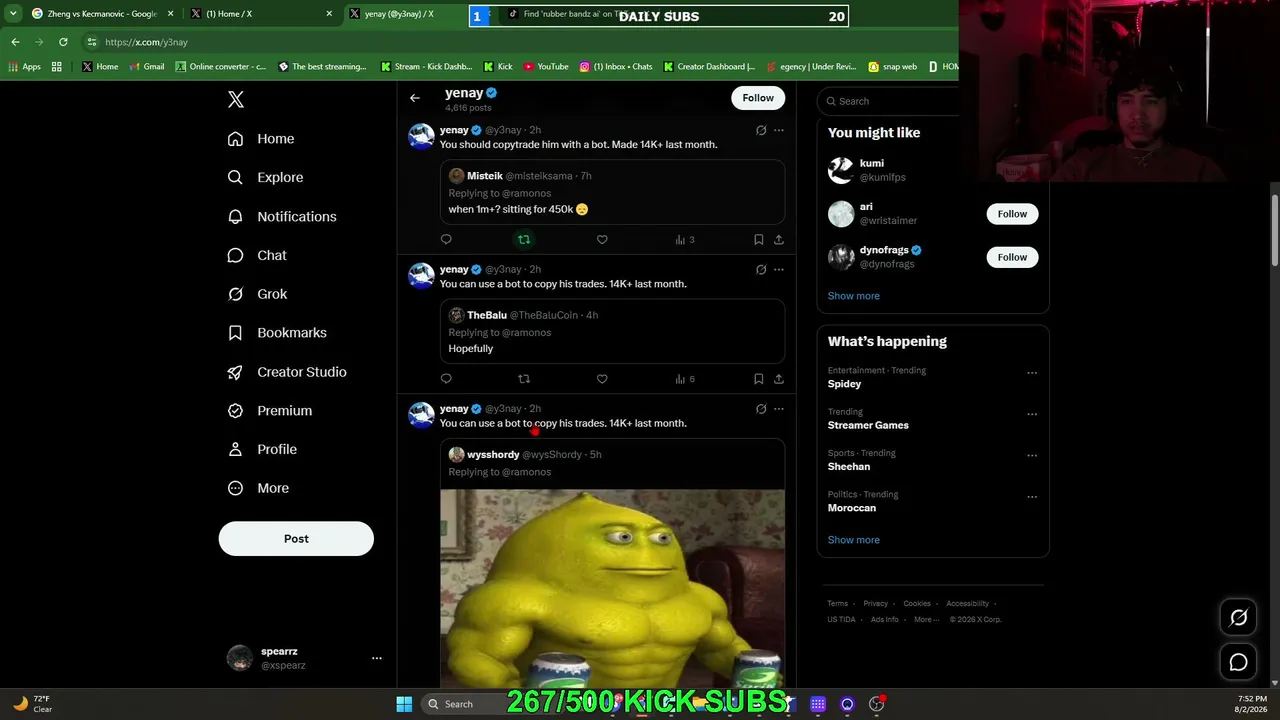Follow yenay from the profile header
This screenshot has height=720, width=1280.
click(x=758, y=98)
